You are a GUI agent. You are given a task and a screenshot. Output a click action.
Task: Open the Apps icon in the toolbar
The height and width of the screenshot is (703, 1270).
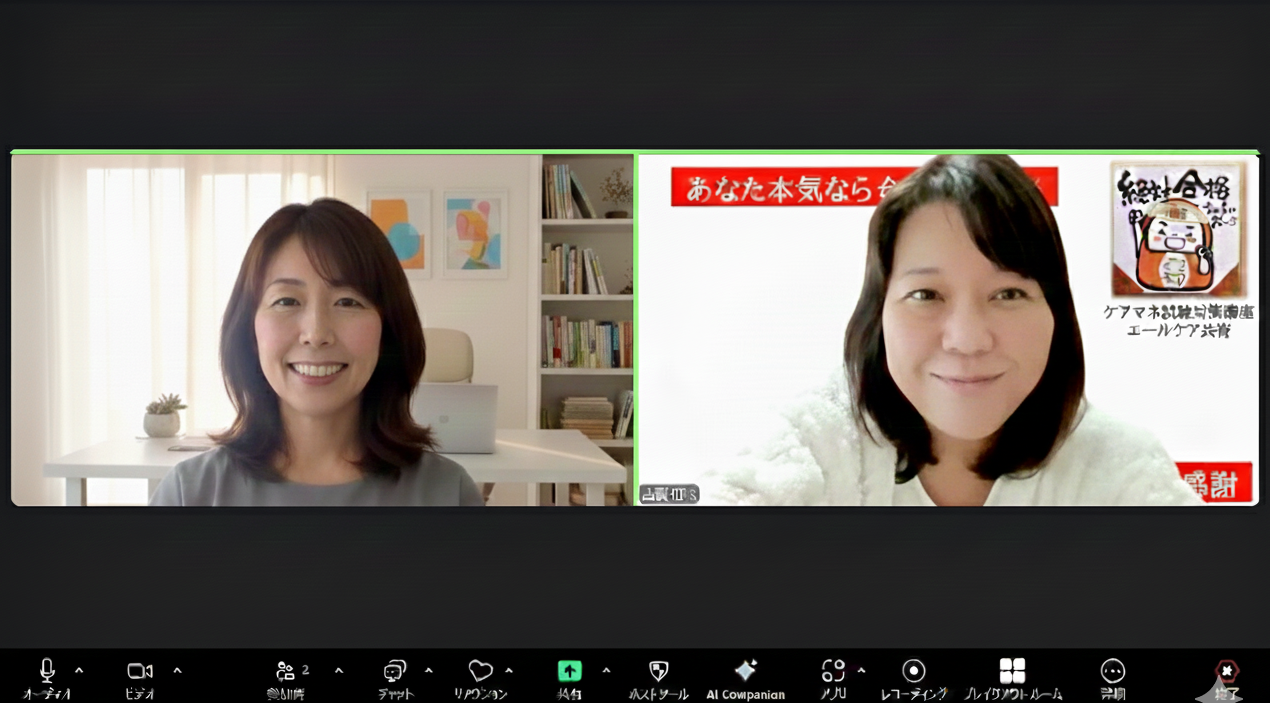(833, 671)
